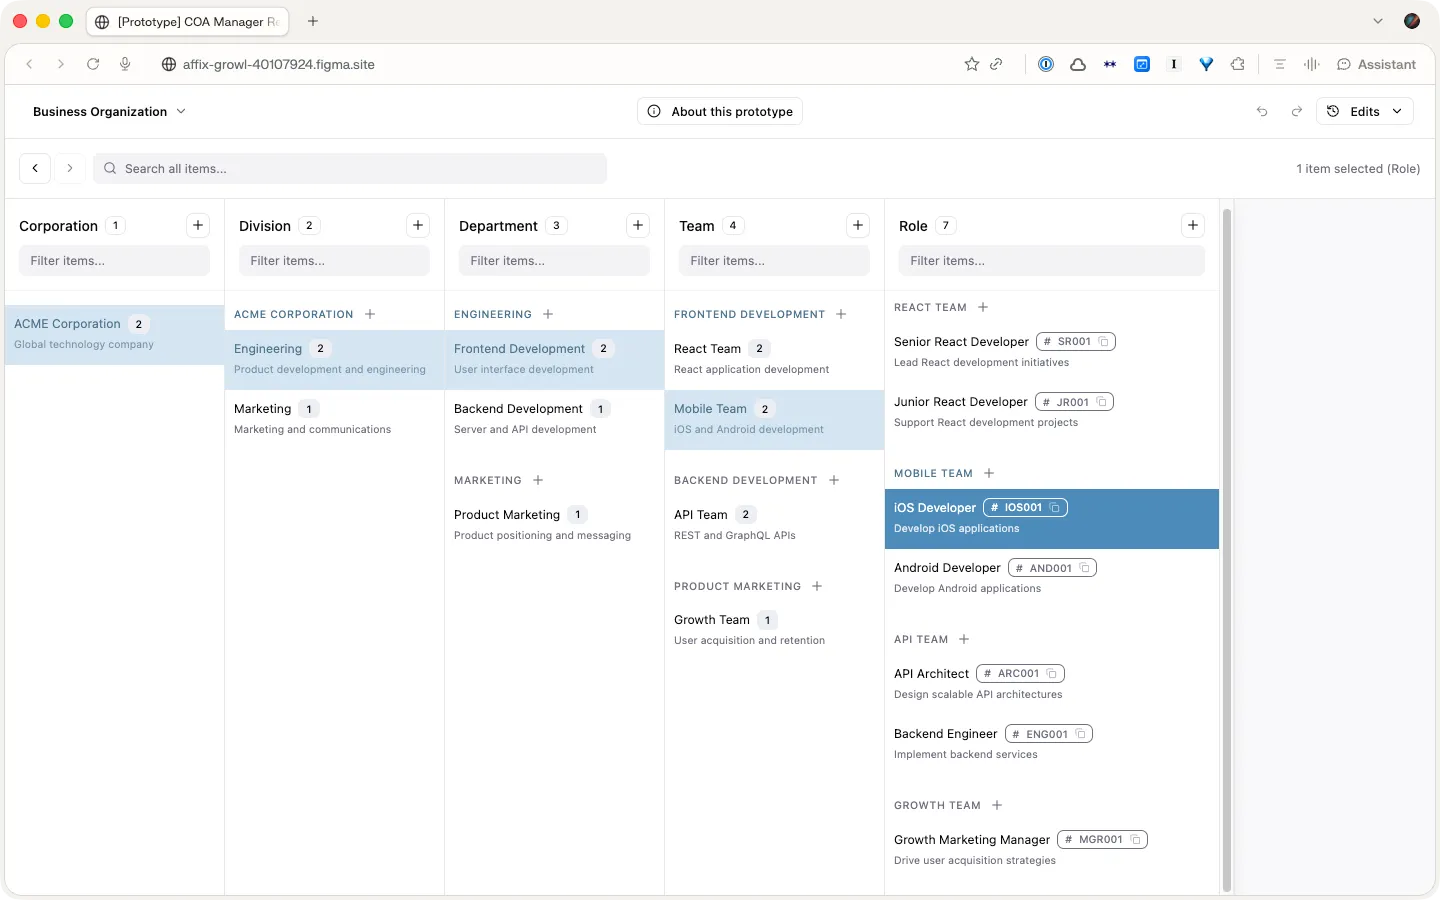Focus the Division filter items field
Image resolution: width=1440 pixels, height=900 pixels.
coord(334,261)
